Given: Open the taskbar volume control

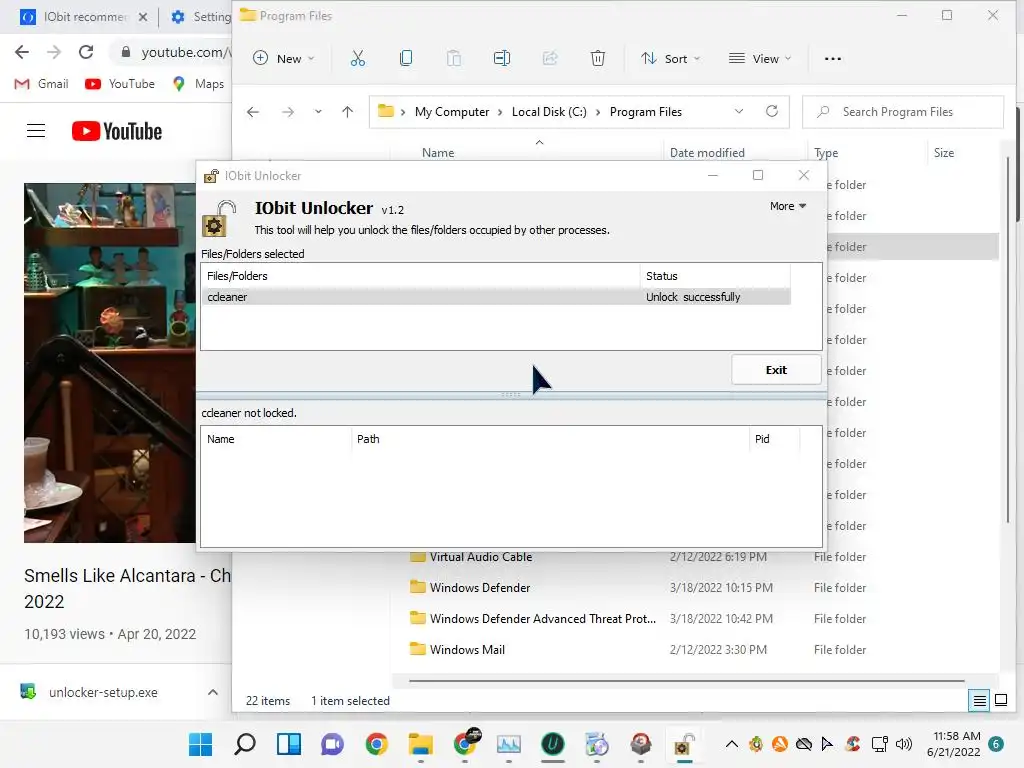Looking at the screenshot, I should pyautogui.click(x=904, y=744).
